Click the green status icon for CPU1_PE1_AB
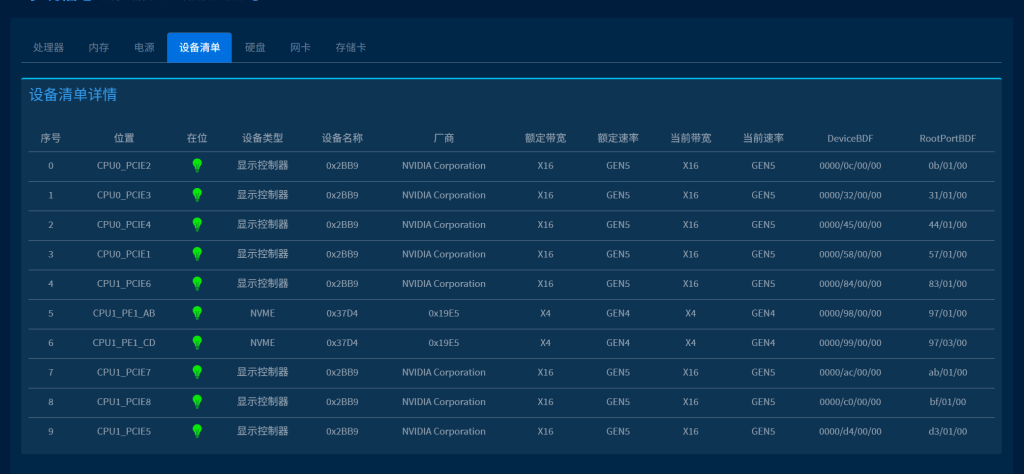Screen dimensions: 1024x474 click(x=197, y=313)
